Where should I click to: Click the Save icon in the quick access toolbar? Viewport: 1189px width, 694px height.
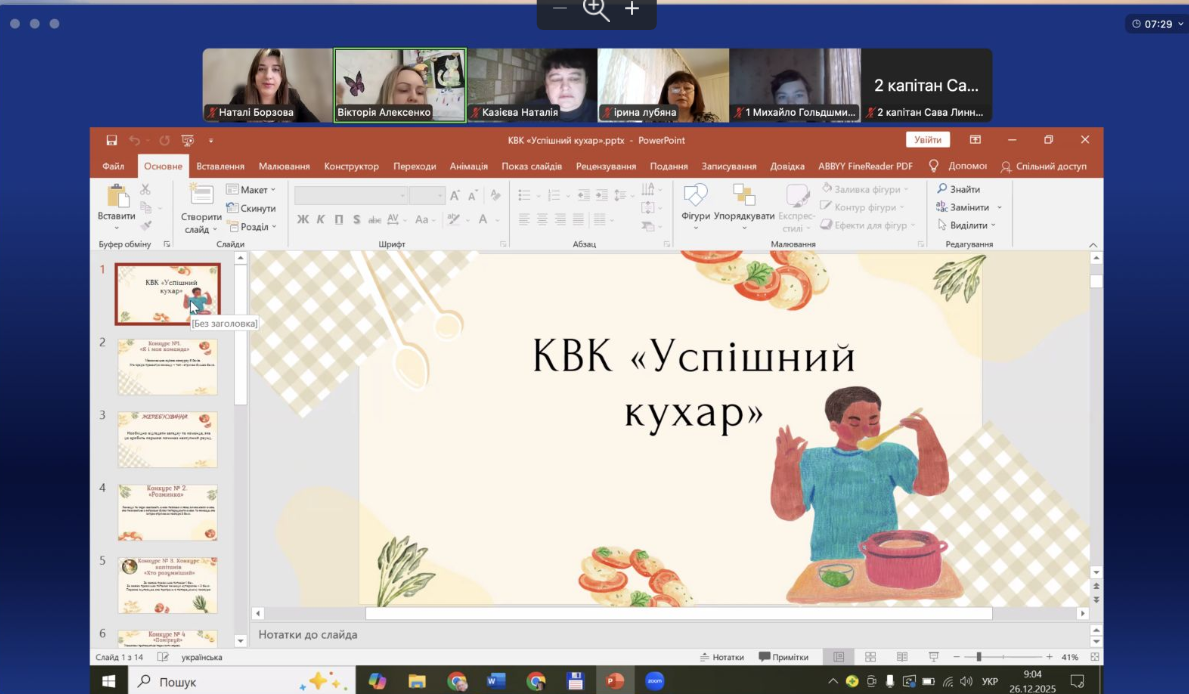111,140
